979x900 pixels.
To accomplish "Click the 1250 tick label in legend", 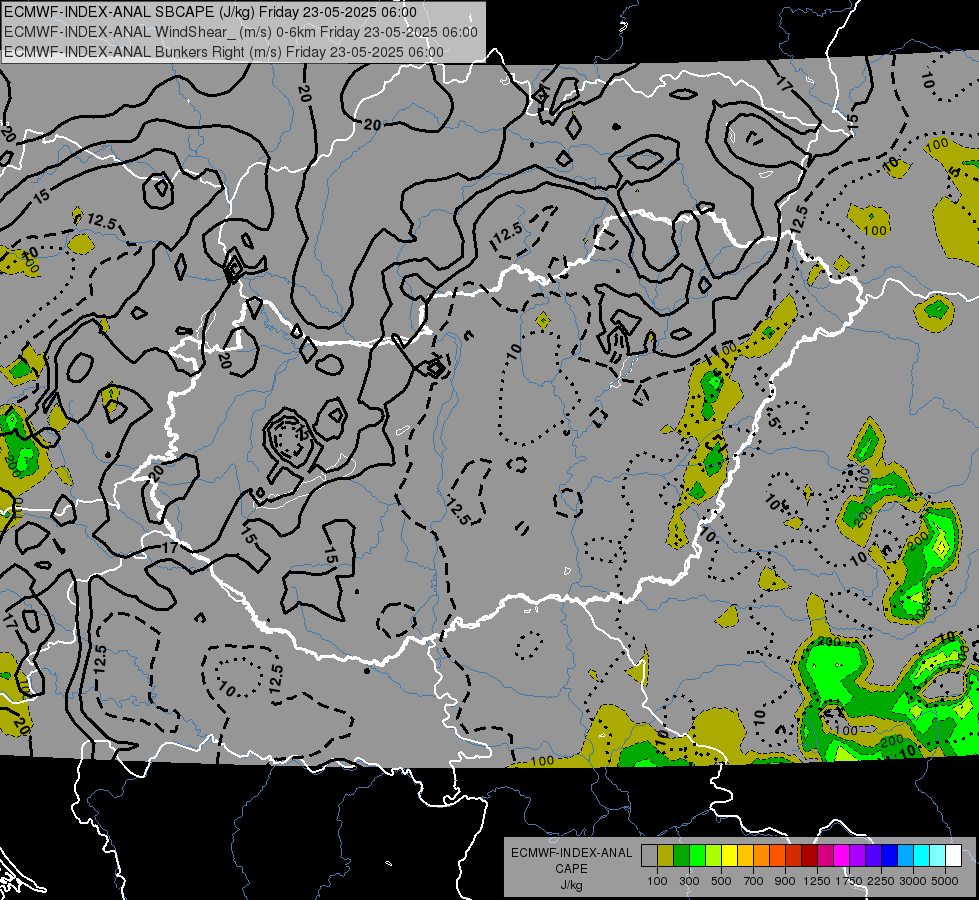I will pos(817,881).
